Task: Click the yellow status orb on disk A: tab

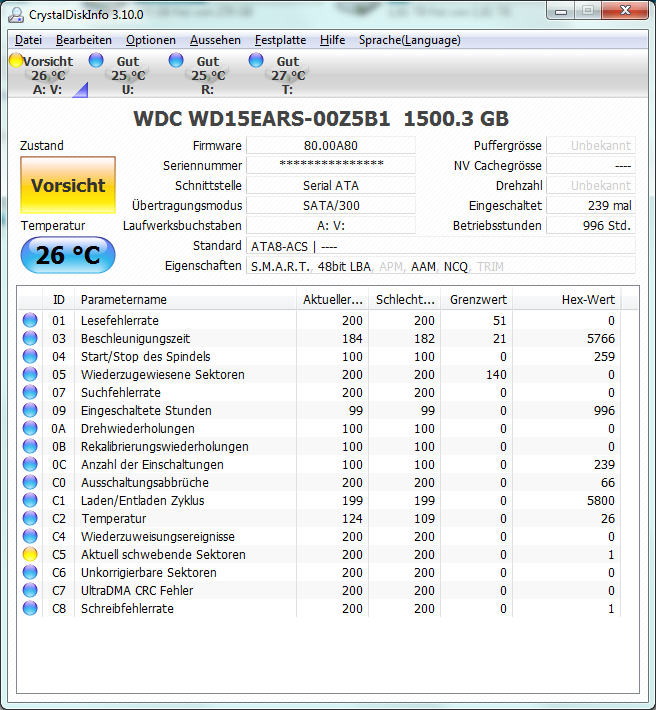Action: click(x=16, y=60)
